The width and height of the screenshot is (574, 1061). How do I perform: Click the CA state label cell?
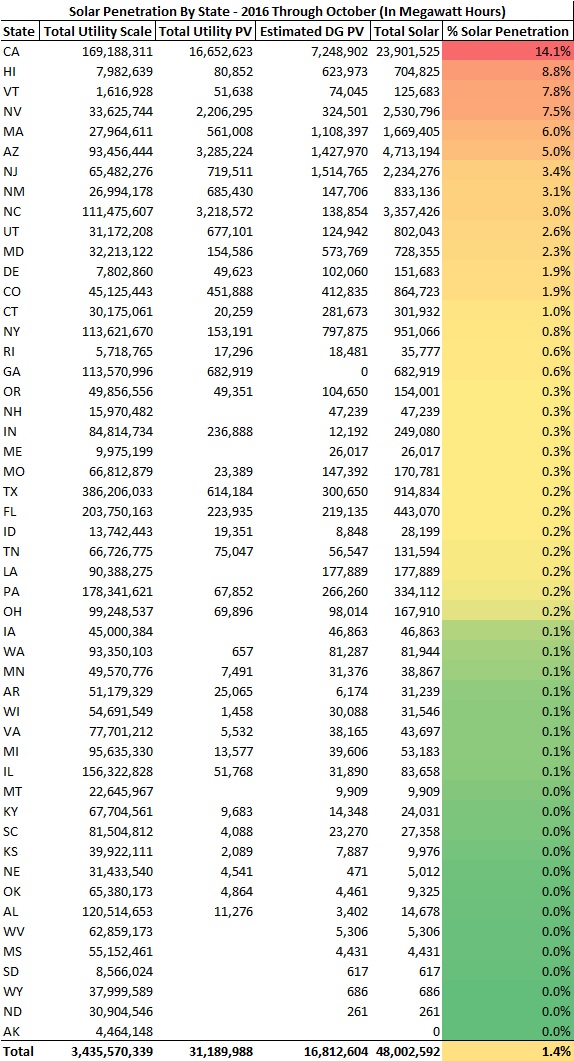[20, 51]
